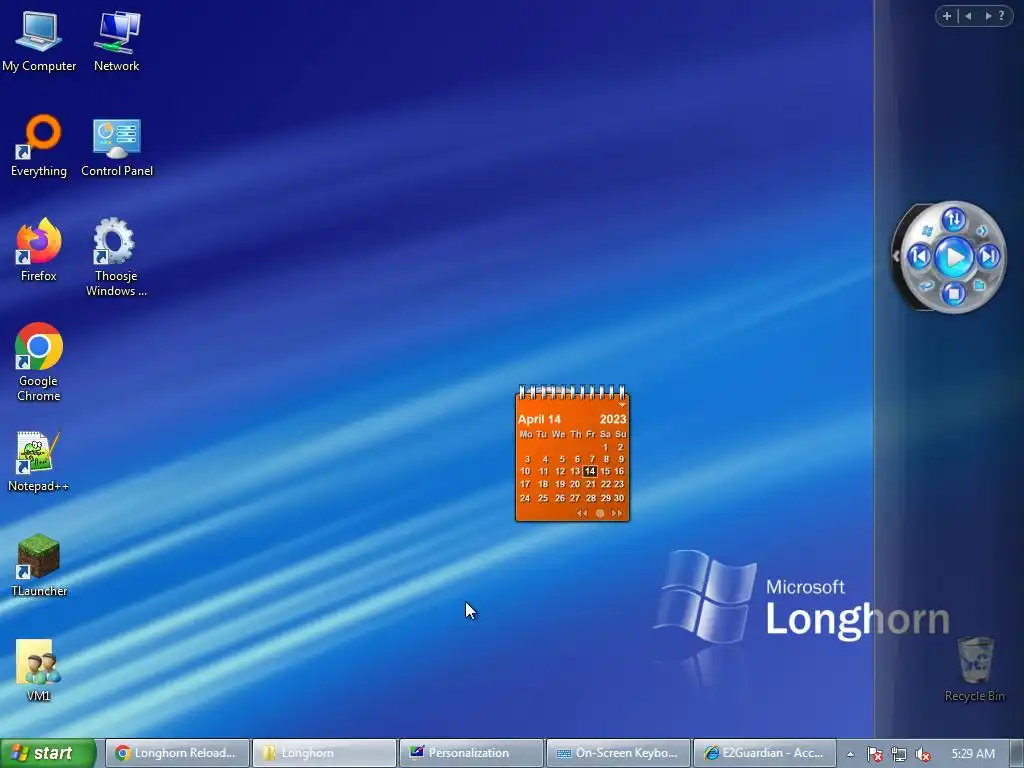Launch the Firefox desktop shortcut
Viewport: 1024px width, 768px height.
[x=39, y=250]
